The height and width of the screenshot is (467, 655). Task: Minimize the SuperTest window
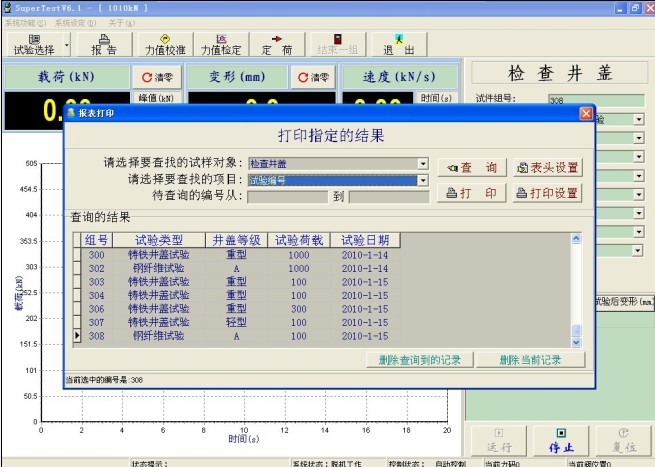pos(620,8)
